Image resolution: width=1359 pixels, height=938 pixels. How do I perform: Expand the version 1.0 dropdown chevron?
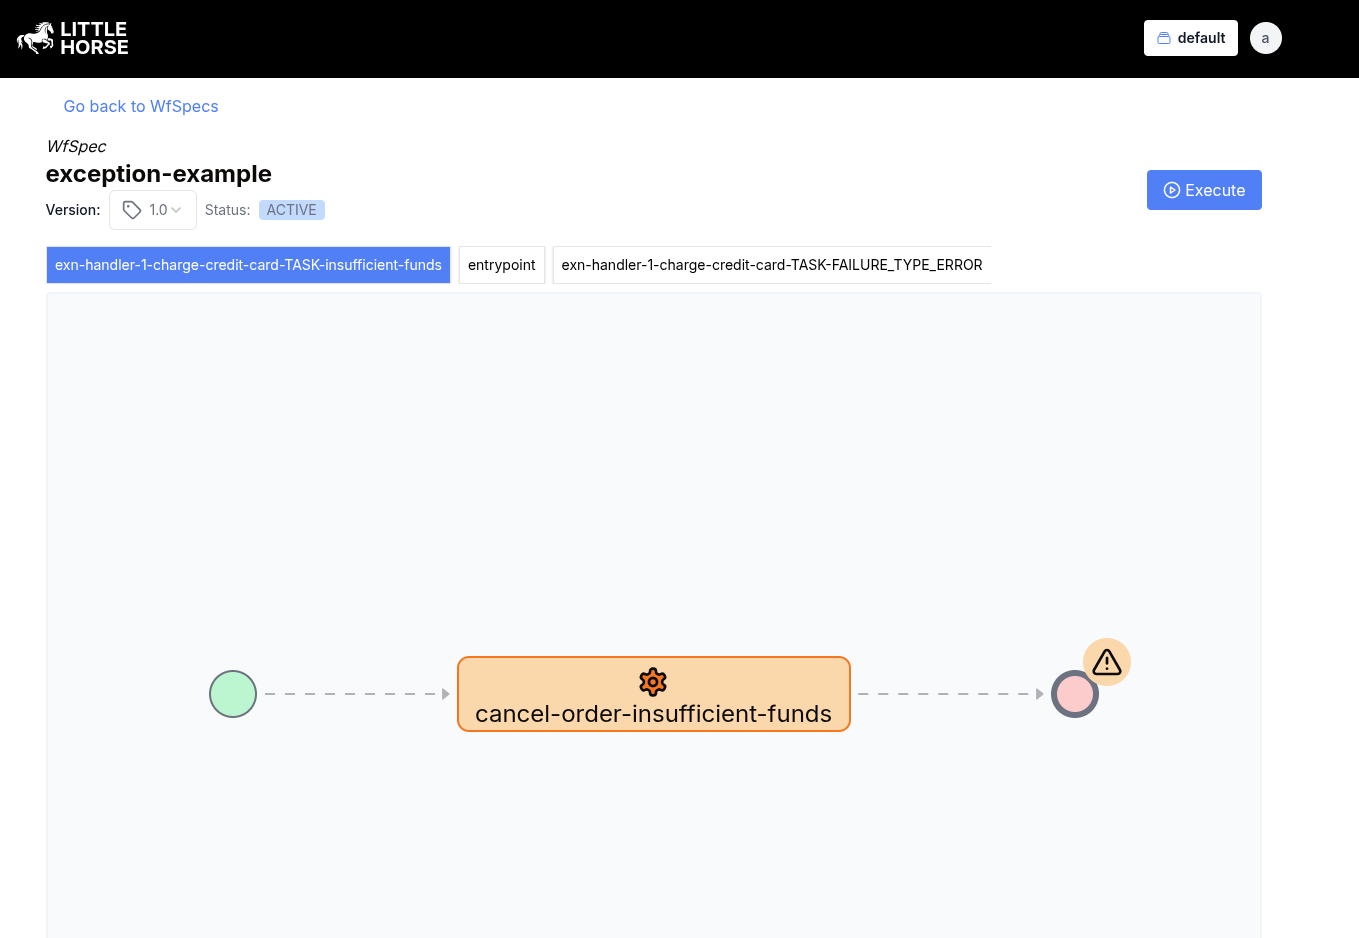click(176, 210)
